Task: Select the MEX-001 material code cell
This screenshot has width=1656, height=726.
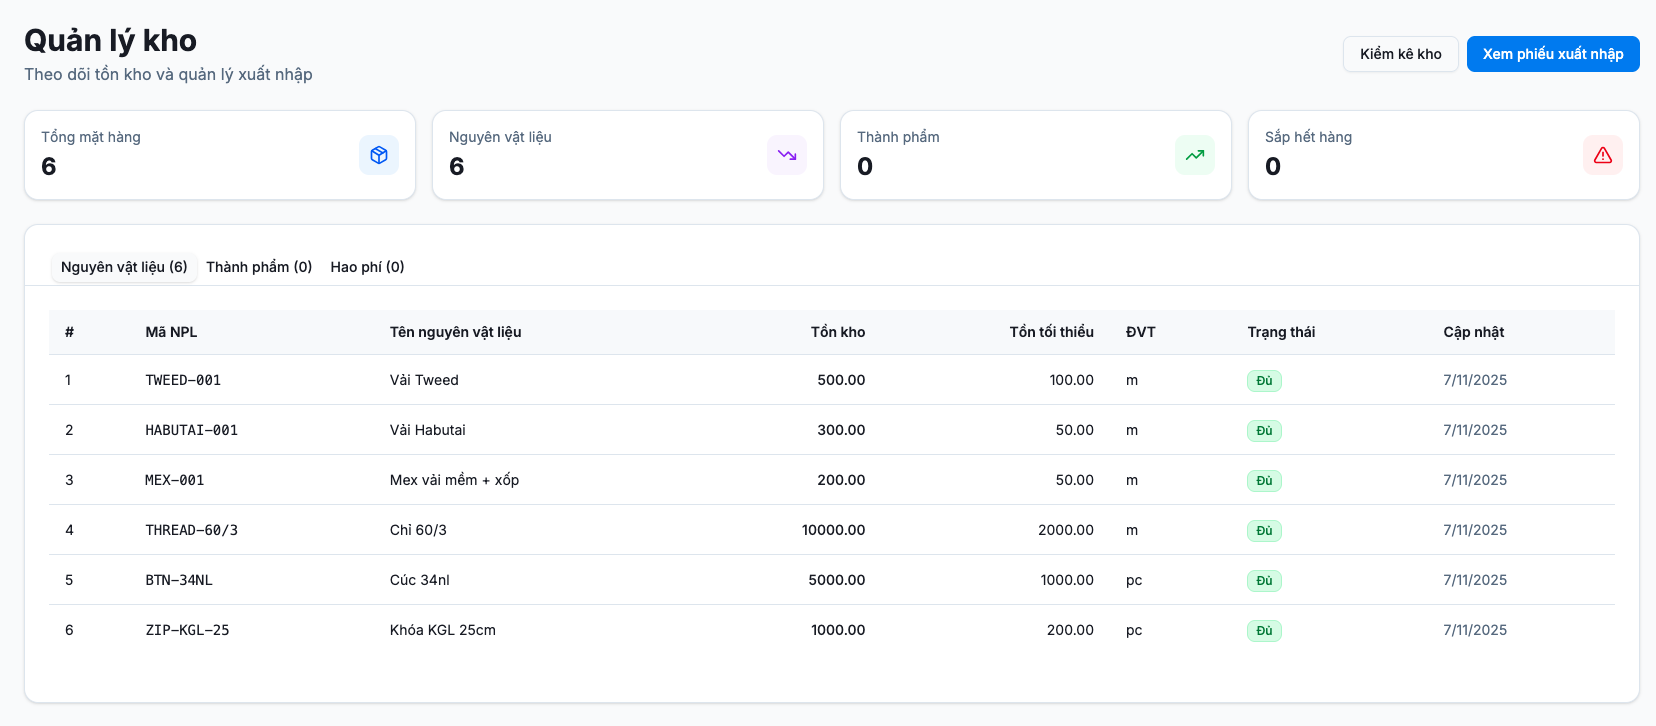Action: coord(175,480)
